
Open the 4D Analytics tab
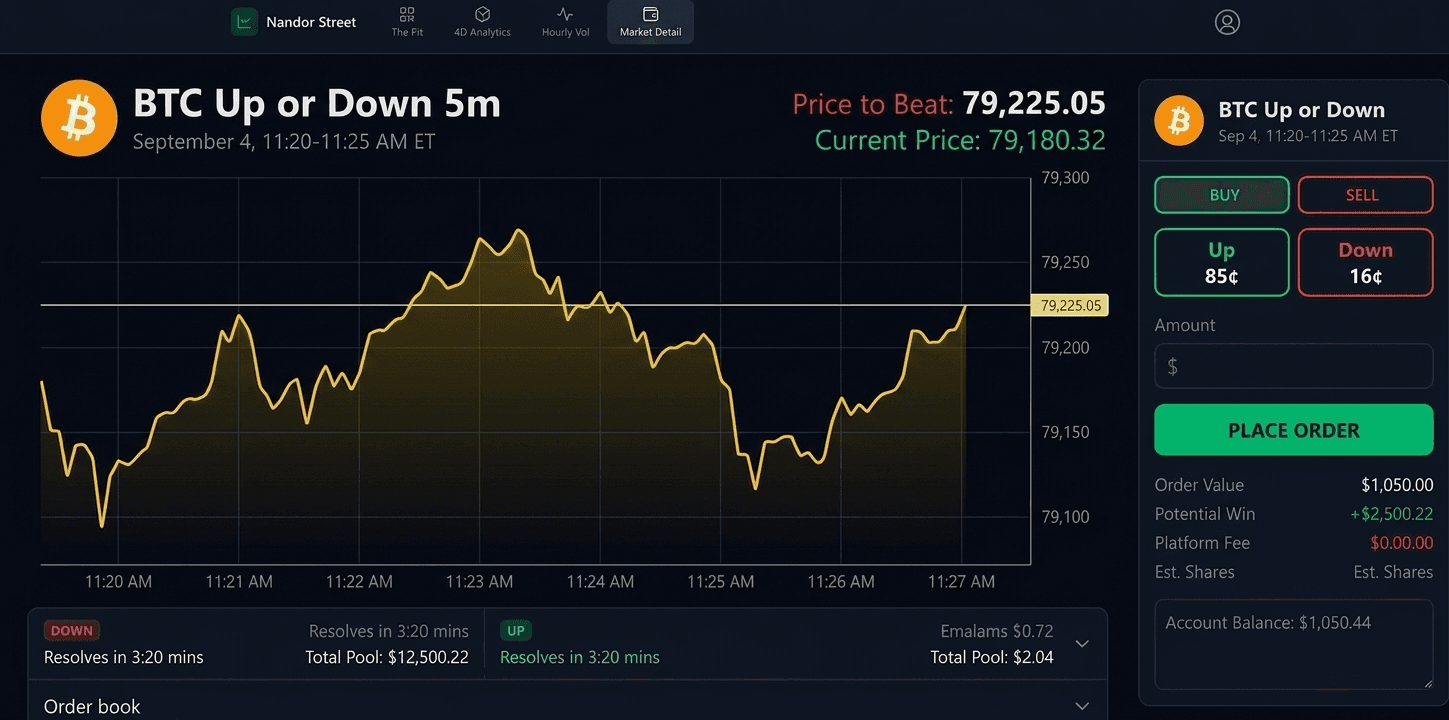pos(482,22)
